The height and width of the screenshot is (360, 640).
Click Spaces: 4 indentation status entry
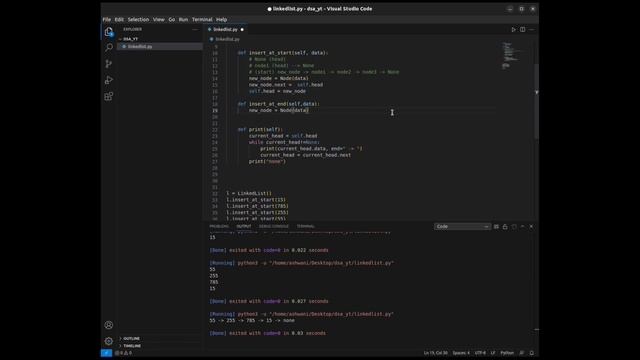click(461, 353)
